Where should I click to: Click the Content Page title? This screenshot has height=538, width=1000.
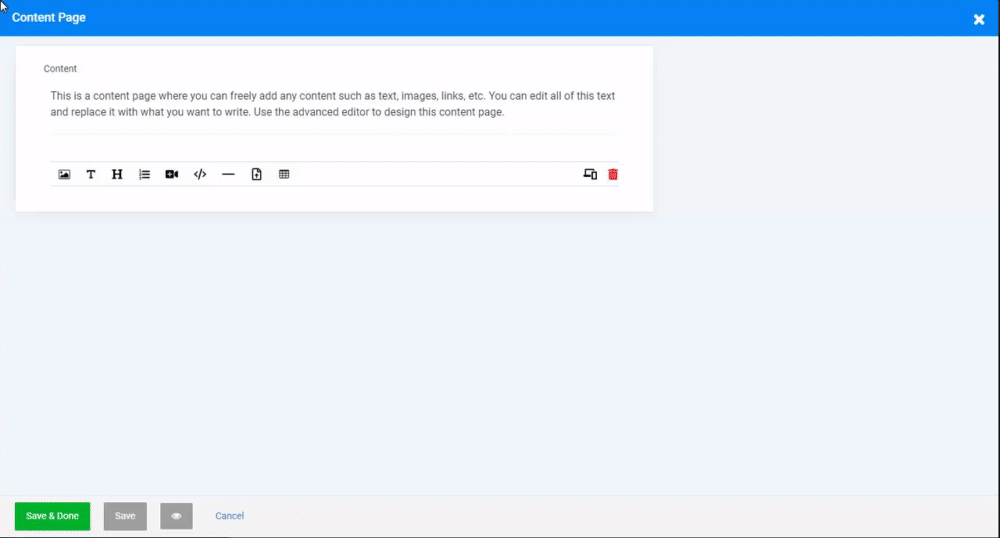[x=48, y=18]
